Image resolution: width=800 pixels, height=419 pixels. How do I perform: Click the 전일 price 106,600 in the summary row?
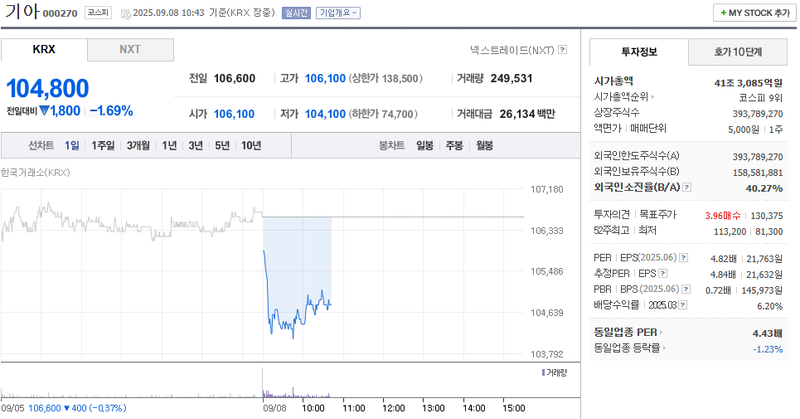(235, 79)
